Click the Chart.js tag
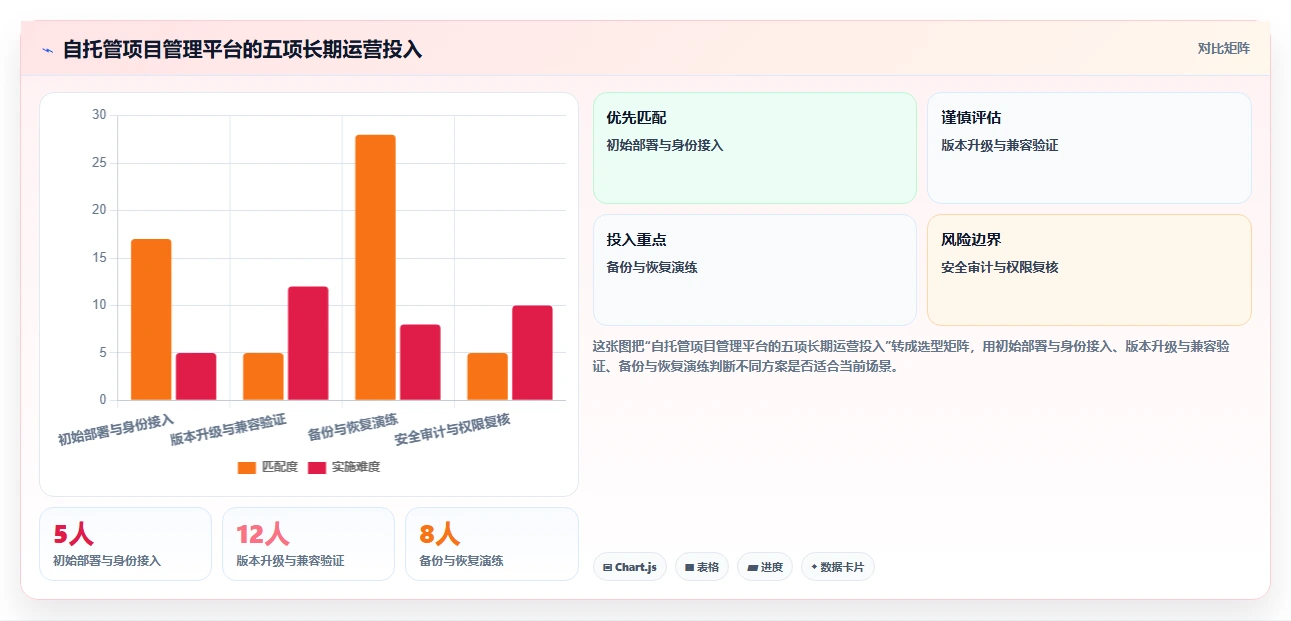 [x=630, y=567]
